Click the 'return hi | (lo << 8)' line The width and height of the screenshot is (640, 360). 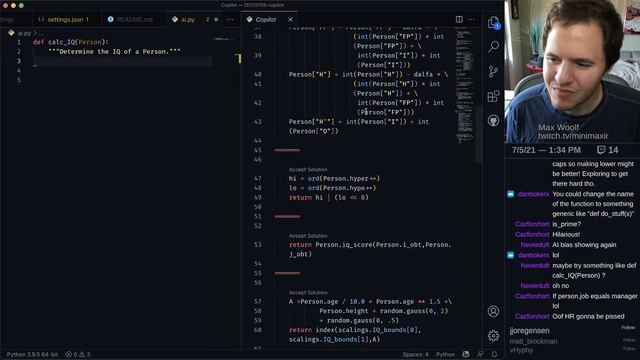coord(329,198)
